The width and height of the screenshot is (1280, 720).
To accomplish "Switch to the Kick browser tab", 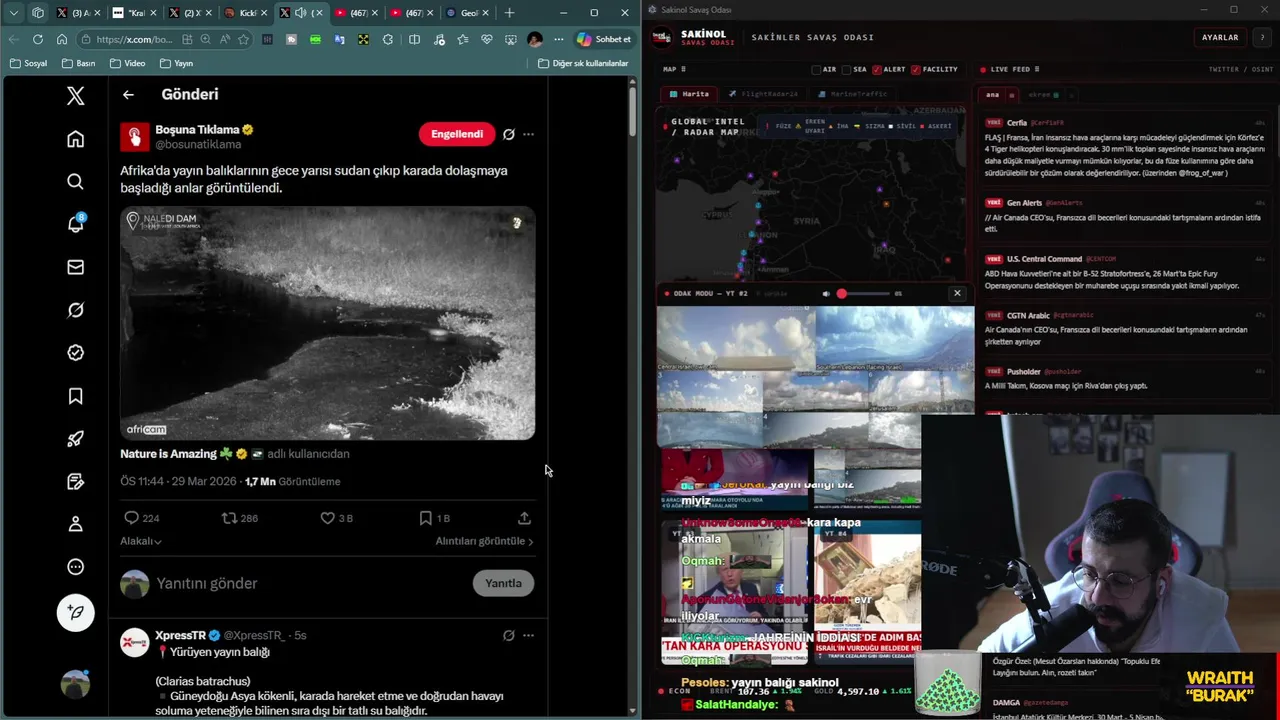I will click(245, 13).
